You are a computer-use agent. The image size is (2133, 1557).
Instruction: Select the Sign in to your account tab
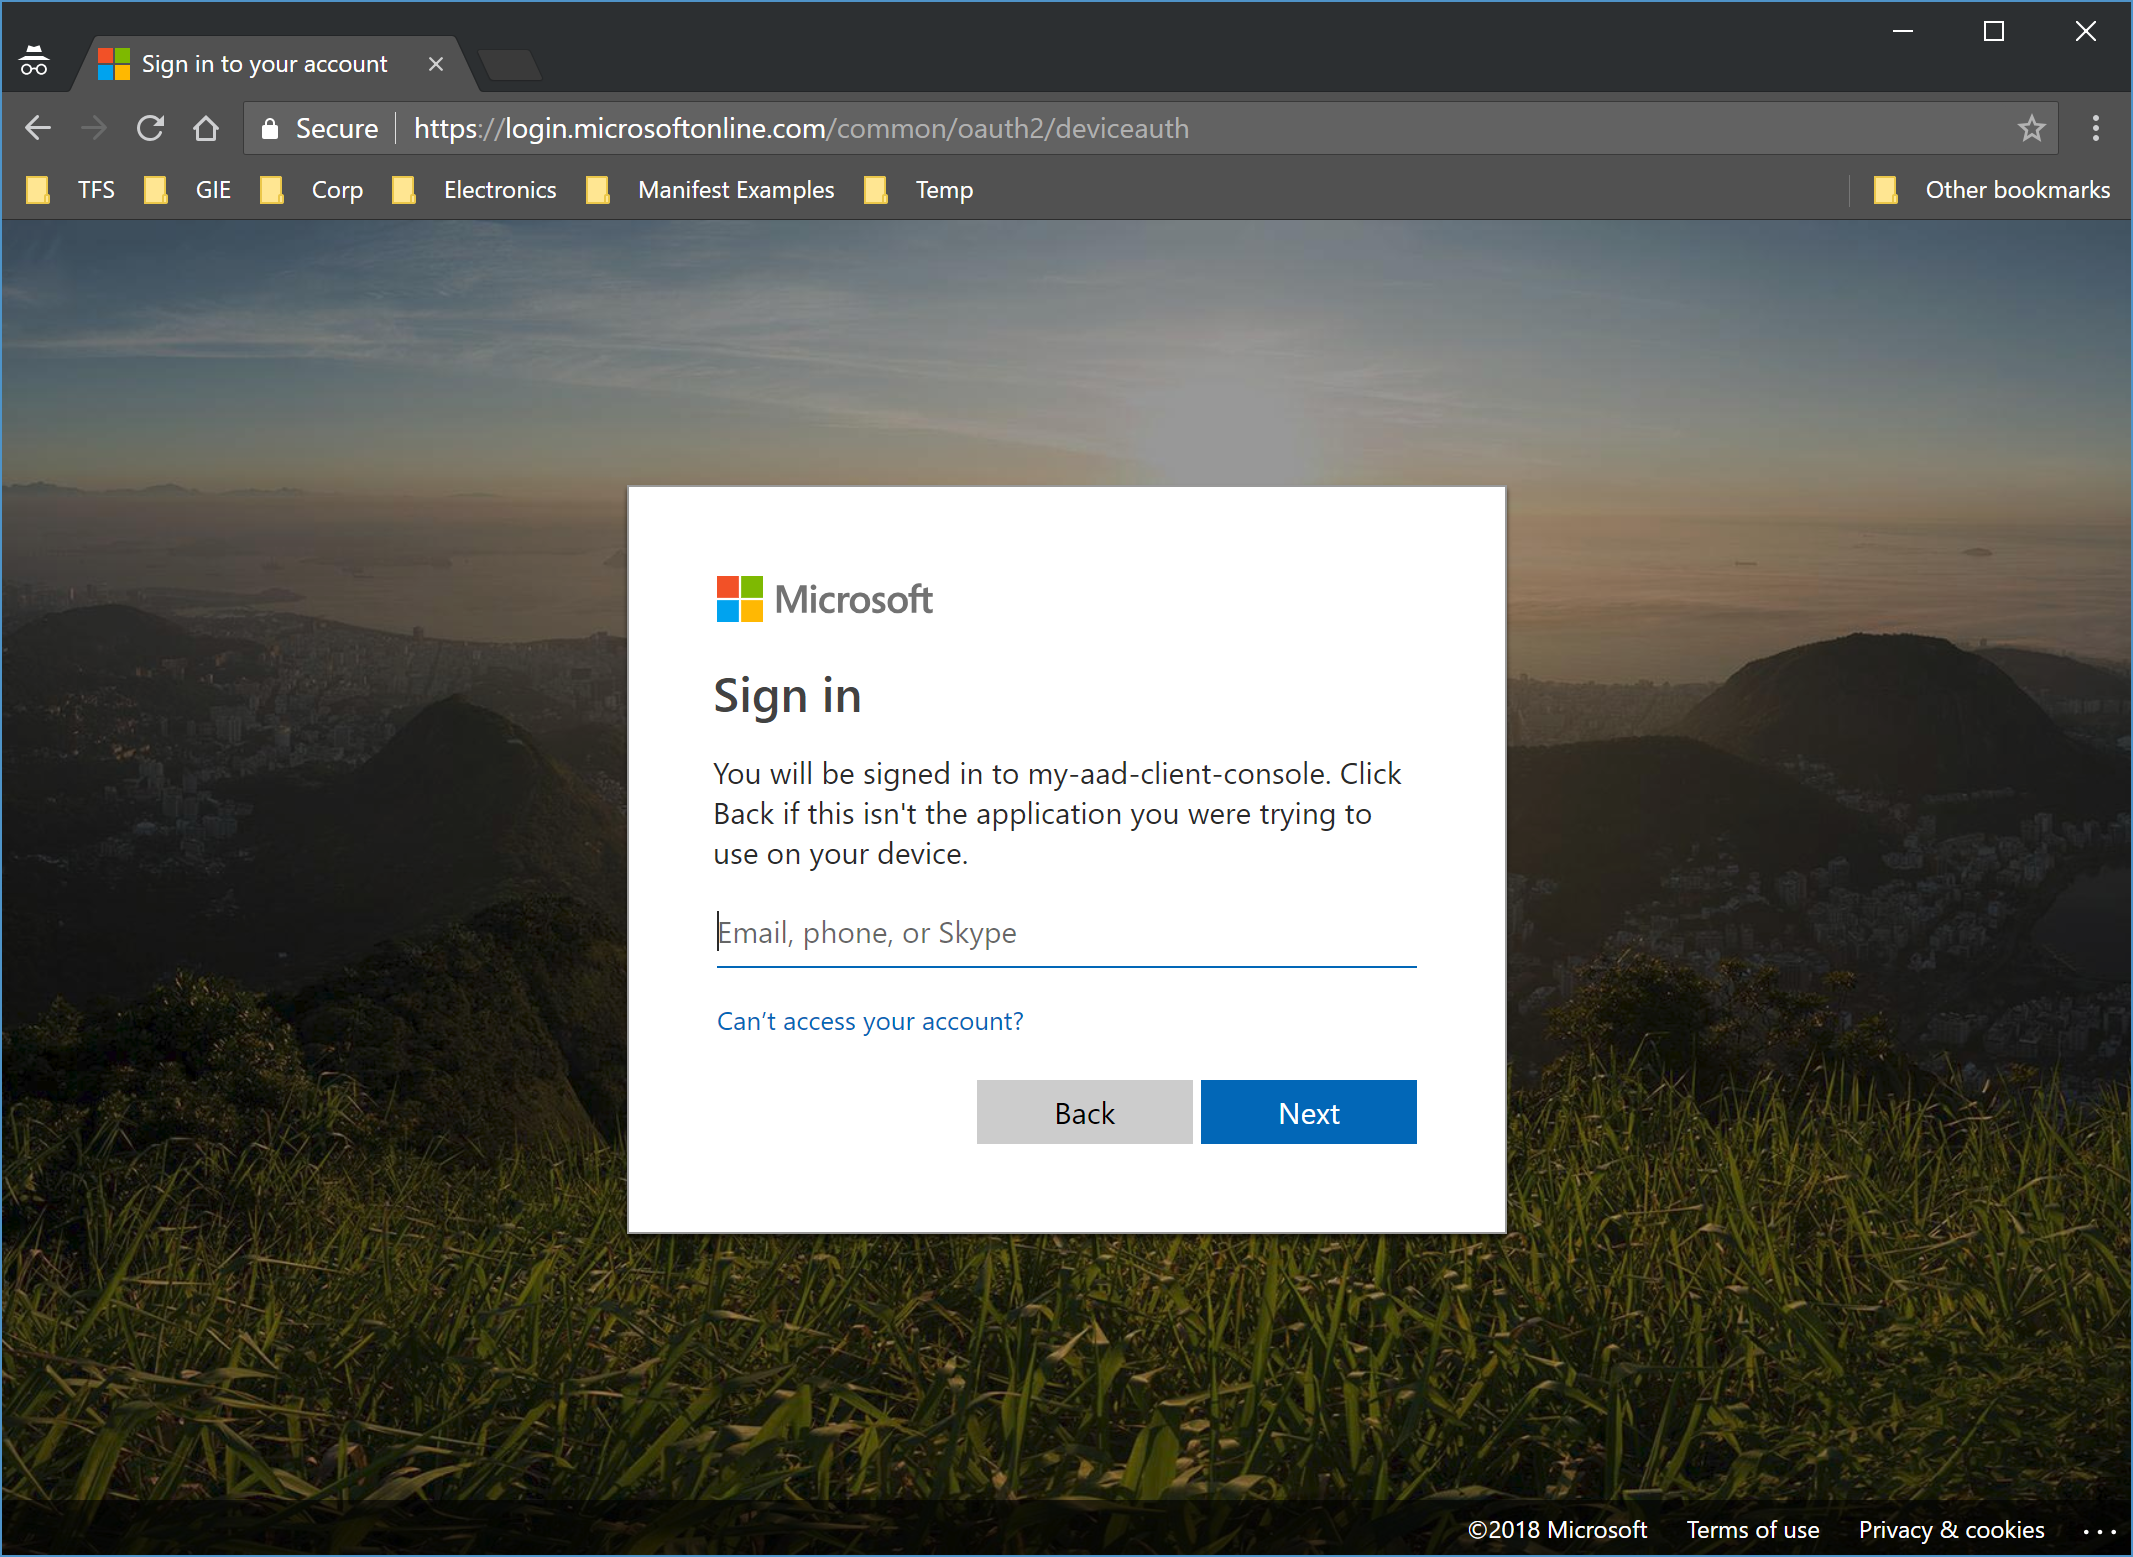[262, 64]
